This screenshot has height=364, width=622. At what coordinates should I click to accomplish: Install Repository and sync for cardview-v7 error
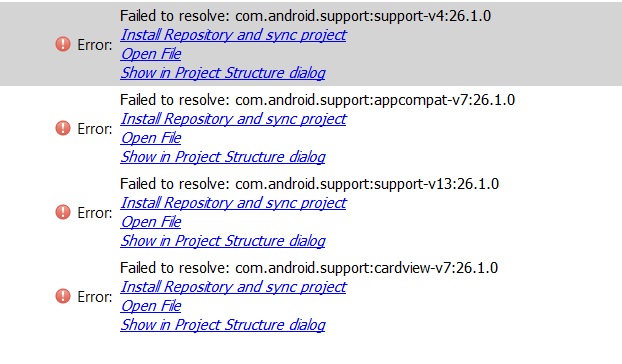click(233, 287)
